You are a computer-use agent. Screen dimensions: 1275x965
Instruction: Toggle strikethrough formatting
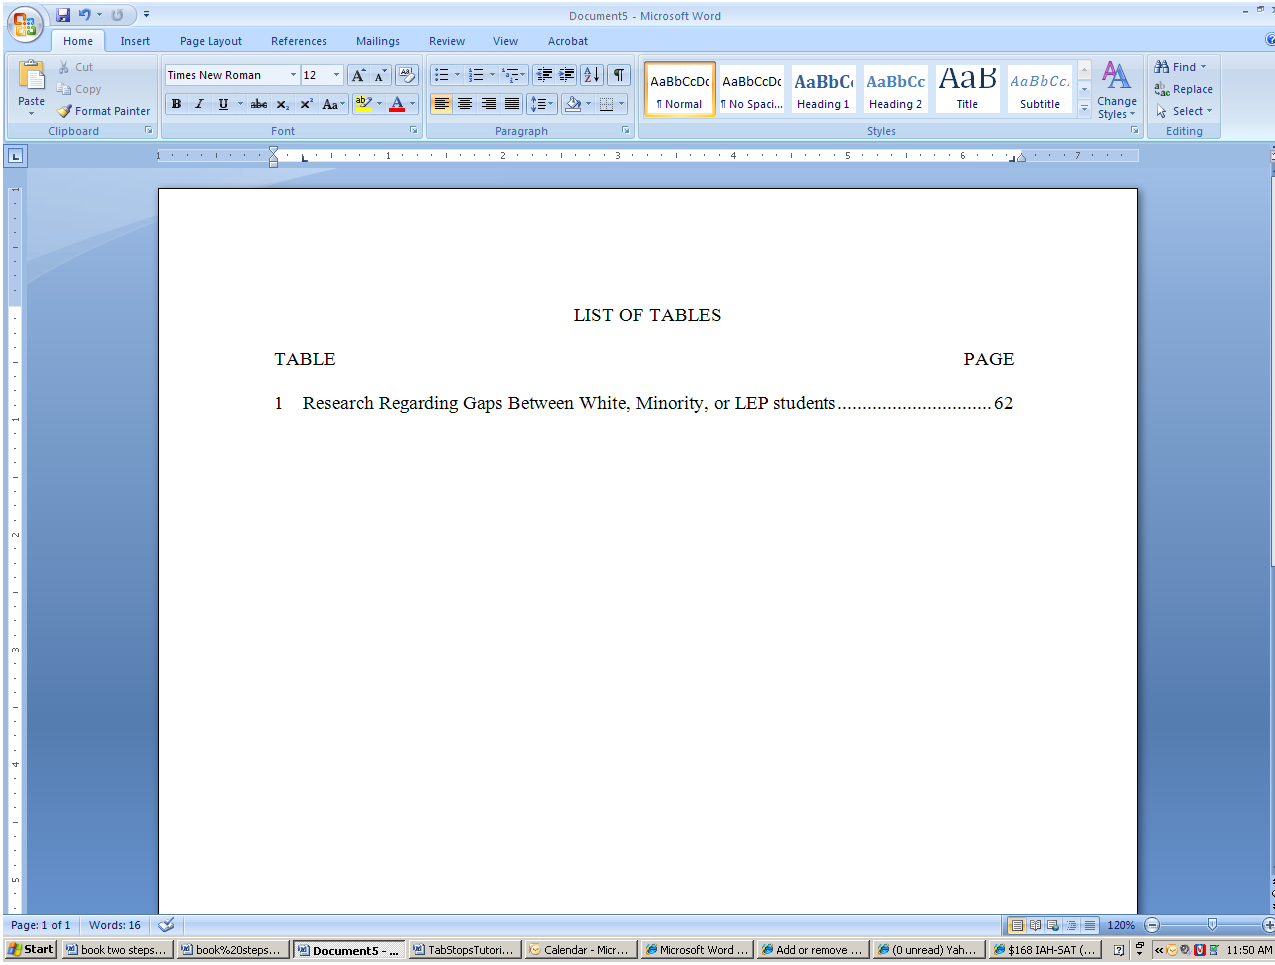pos(258,104)
